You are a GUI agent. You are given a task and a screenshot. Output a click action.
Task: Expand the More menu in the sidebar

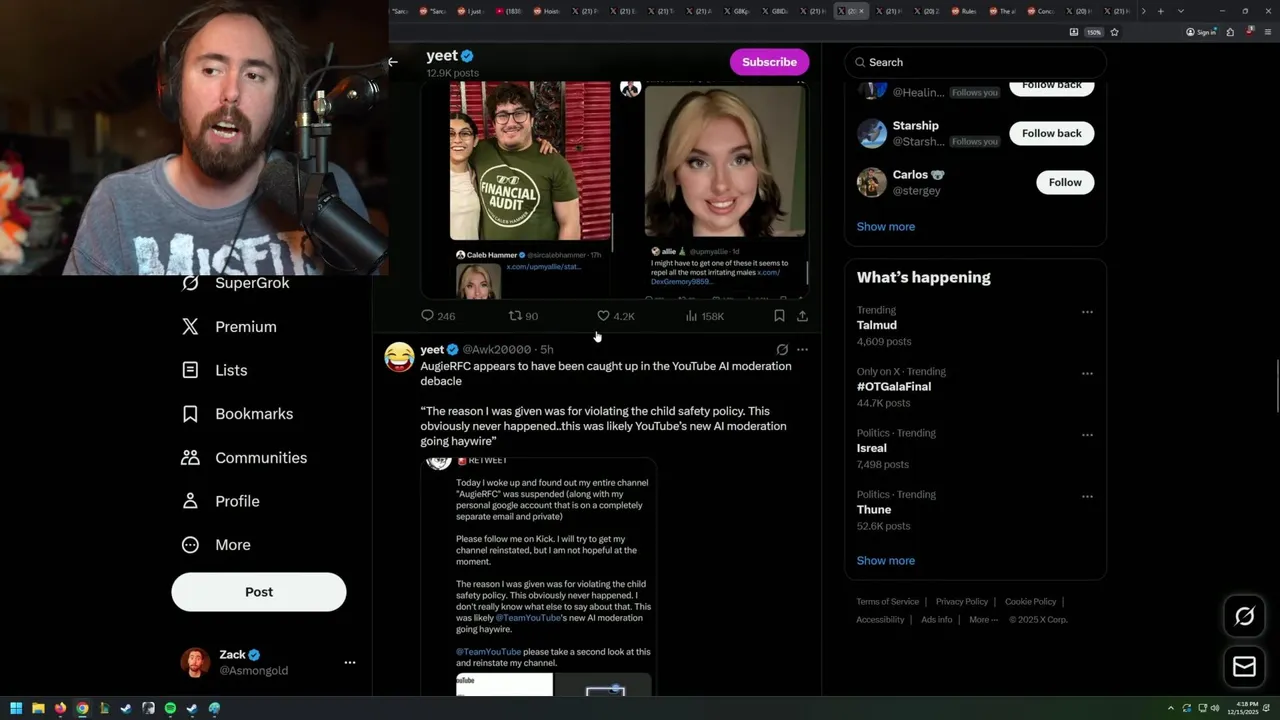click(216, 545)
